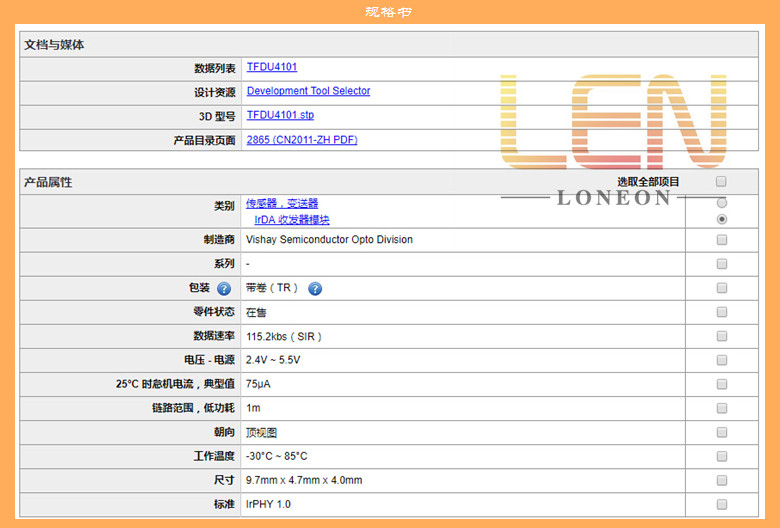Click the 1m link range value
The width and height of the screenshot is (780, 528).
[253, 408]
